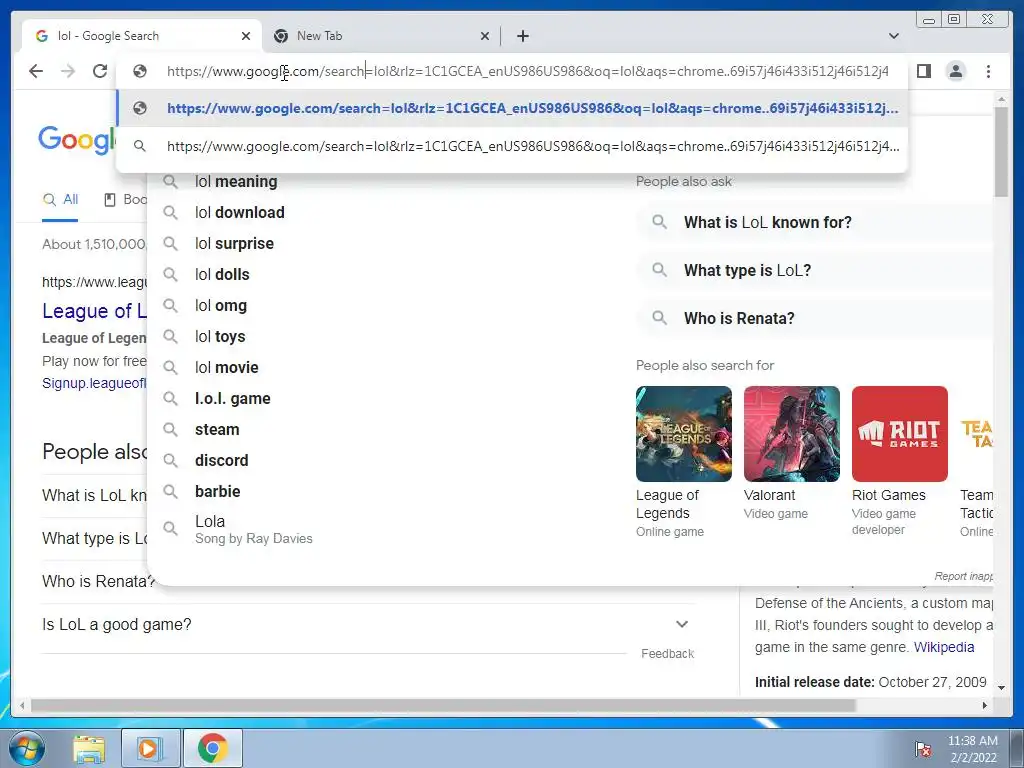This screenshot has width=1024, height=768.
Task: Select 'lol download' suggestion
Action: click(240, 212)
